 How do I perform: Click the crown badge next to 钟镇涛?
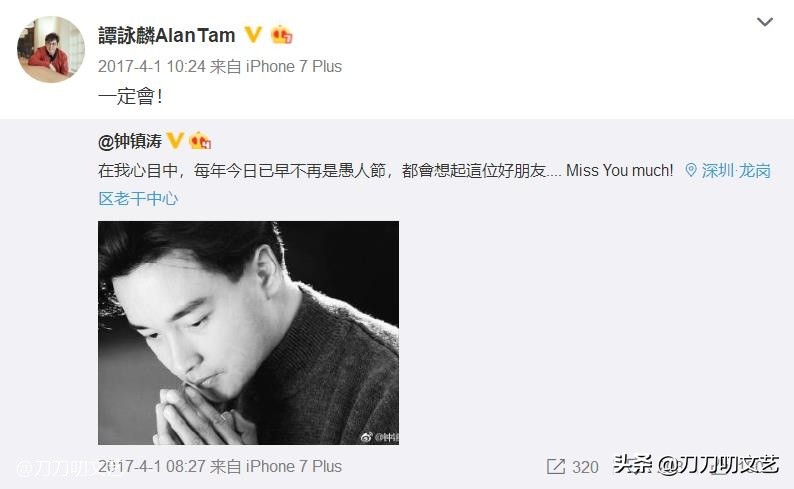(x=200, y=140)
